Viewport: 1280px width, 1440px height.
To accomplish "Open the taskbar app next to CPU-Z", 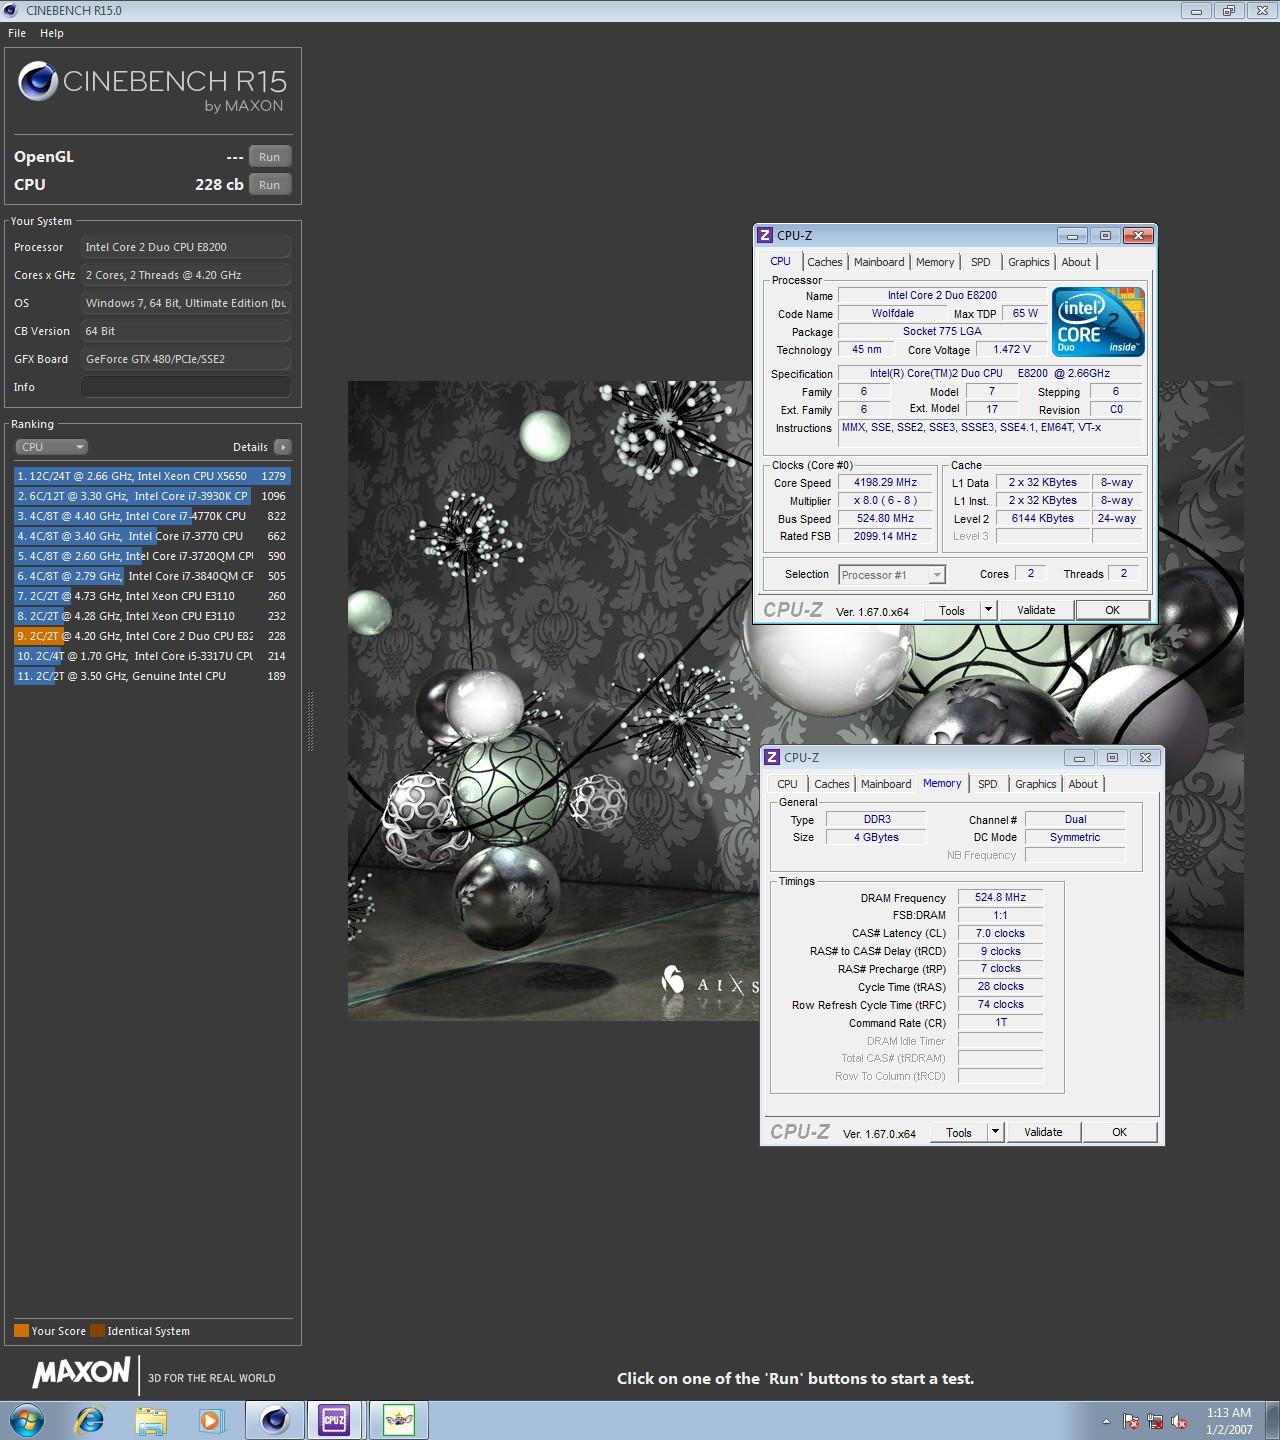I will (399, 1420).
